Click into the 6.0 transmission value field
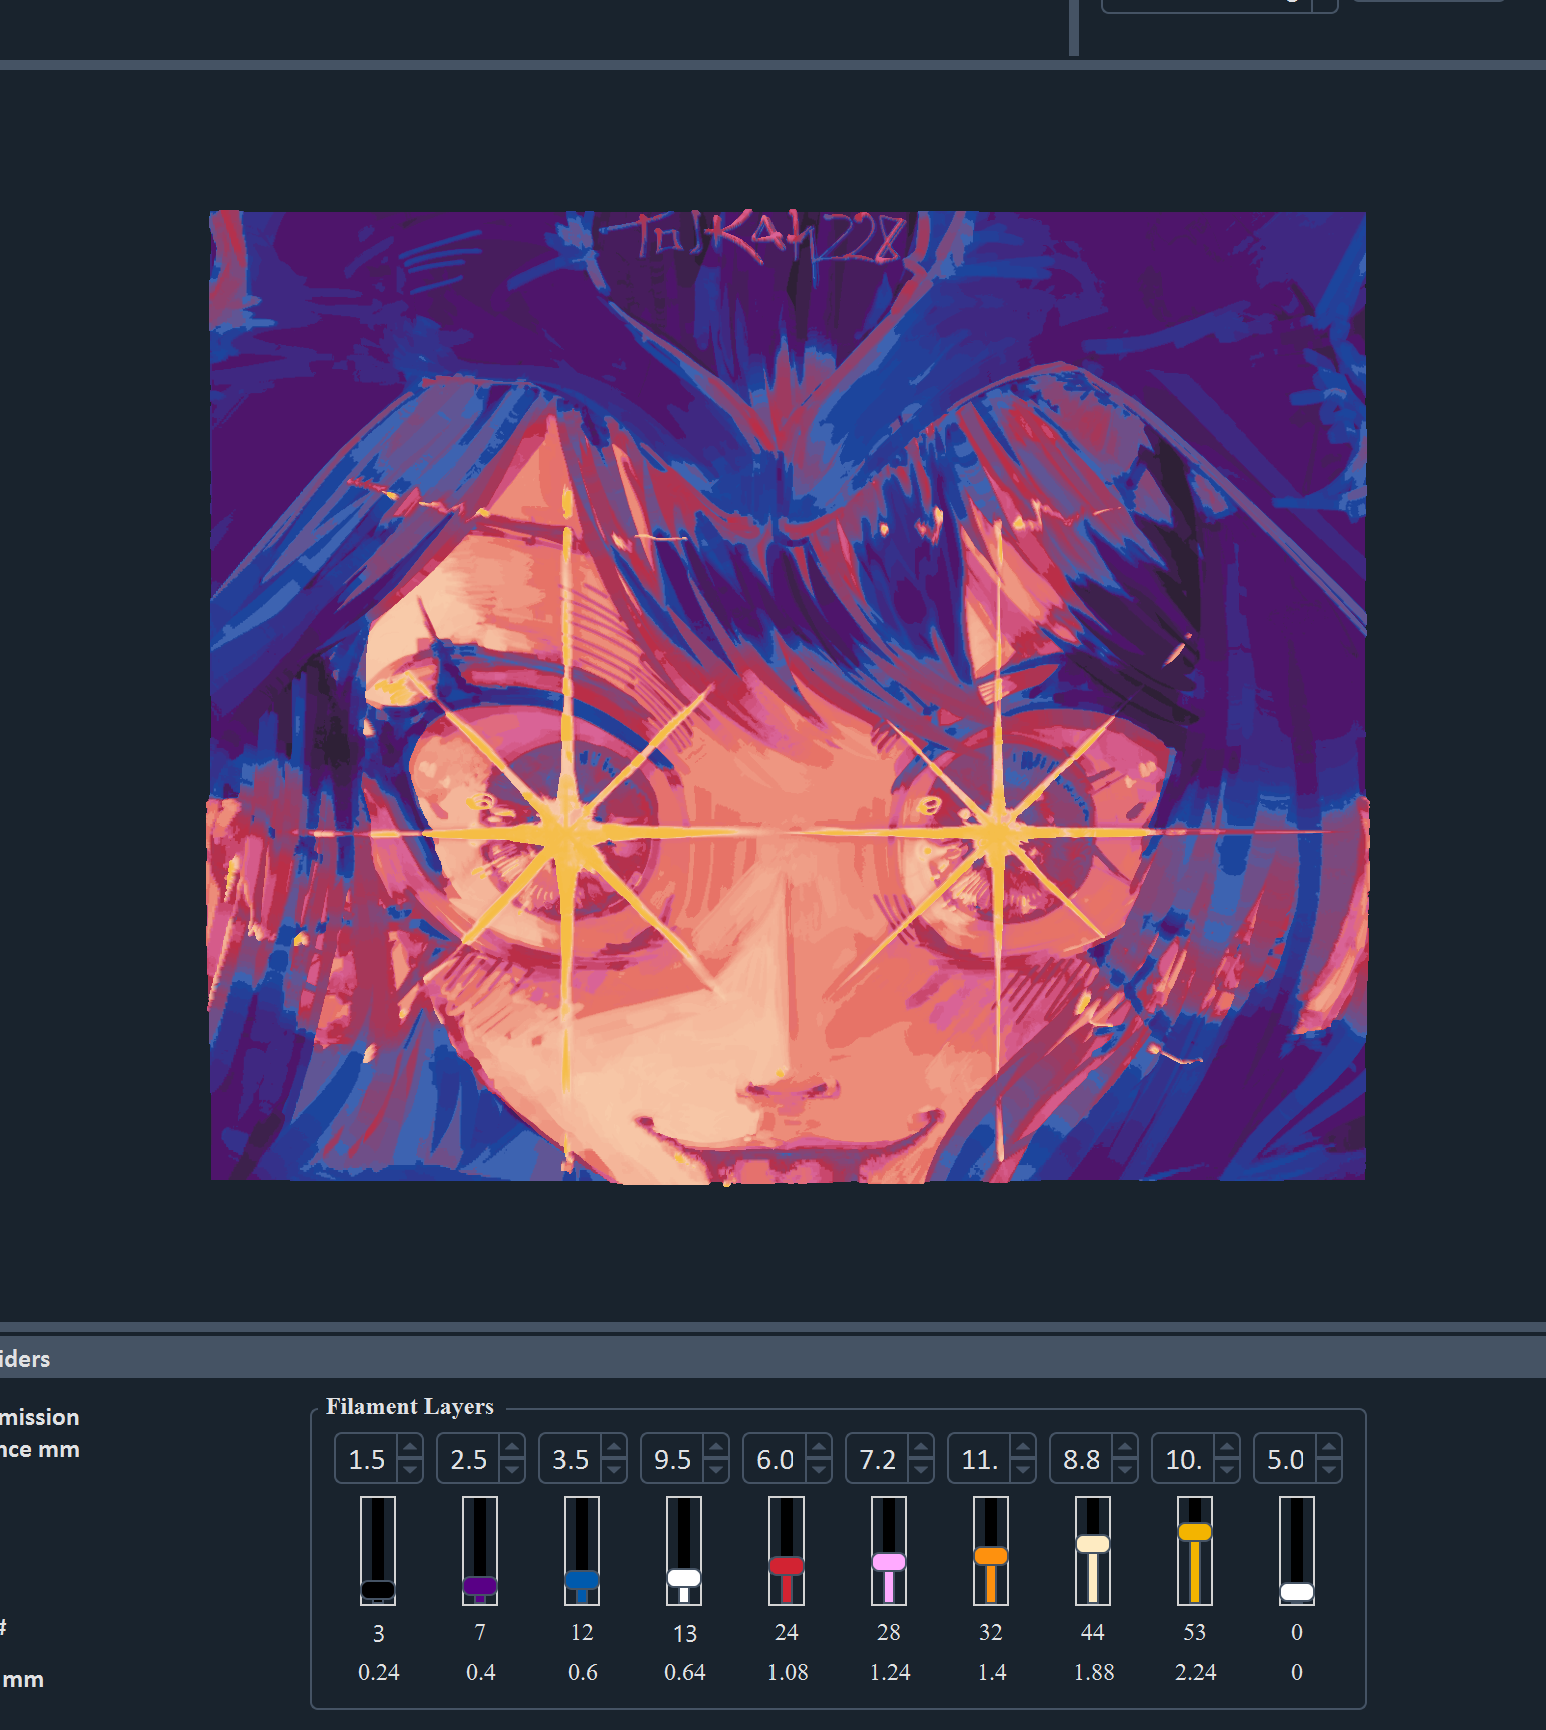Screen dimensions: 1546x1730 coord(775,1459)
